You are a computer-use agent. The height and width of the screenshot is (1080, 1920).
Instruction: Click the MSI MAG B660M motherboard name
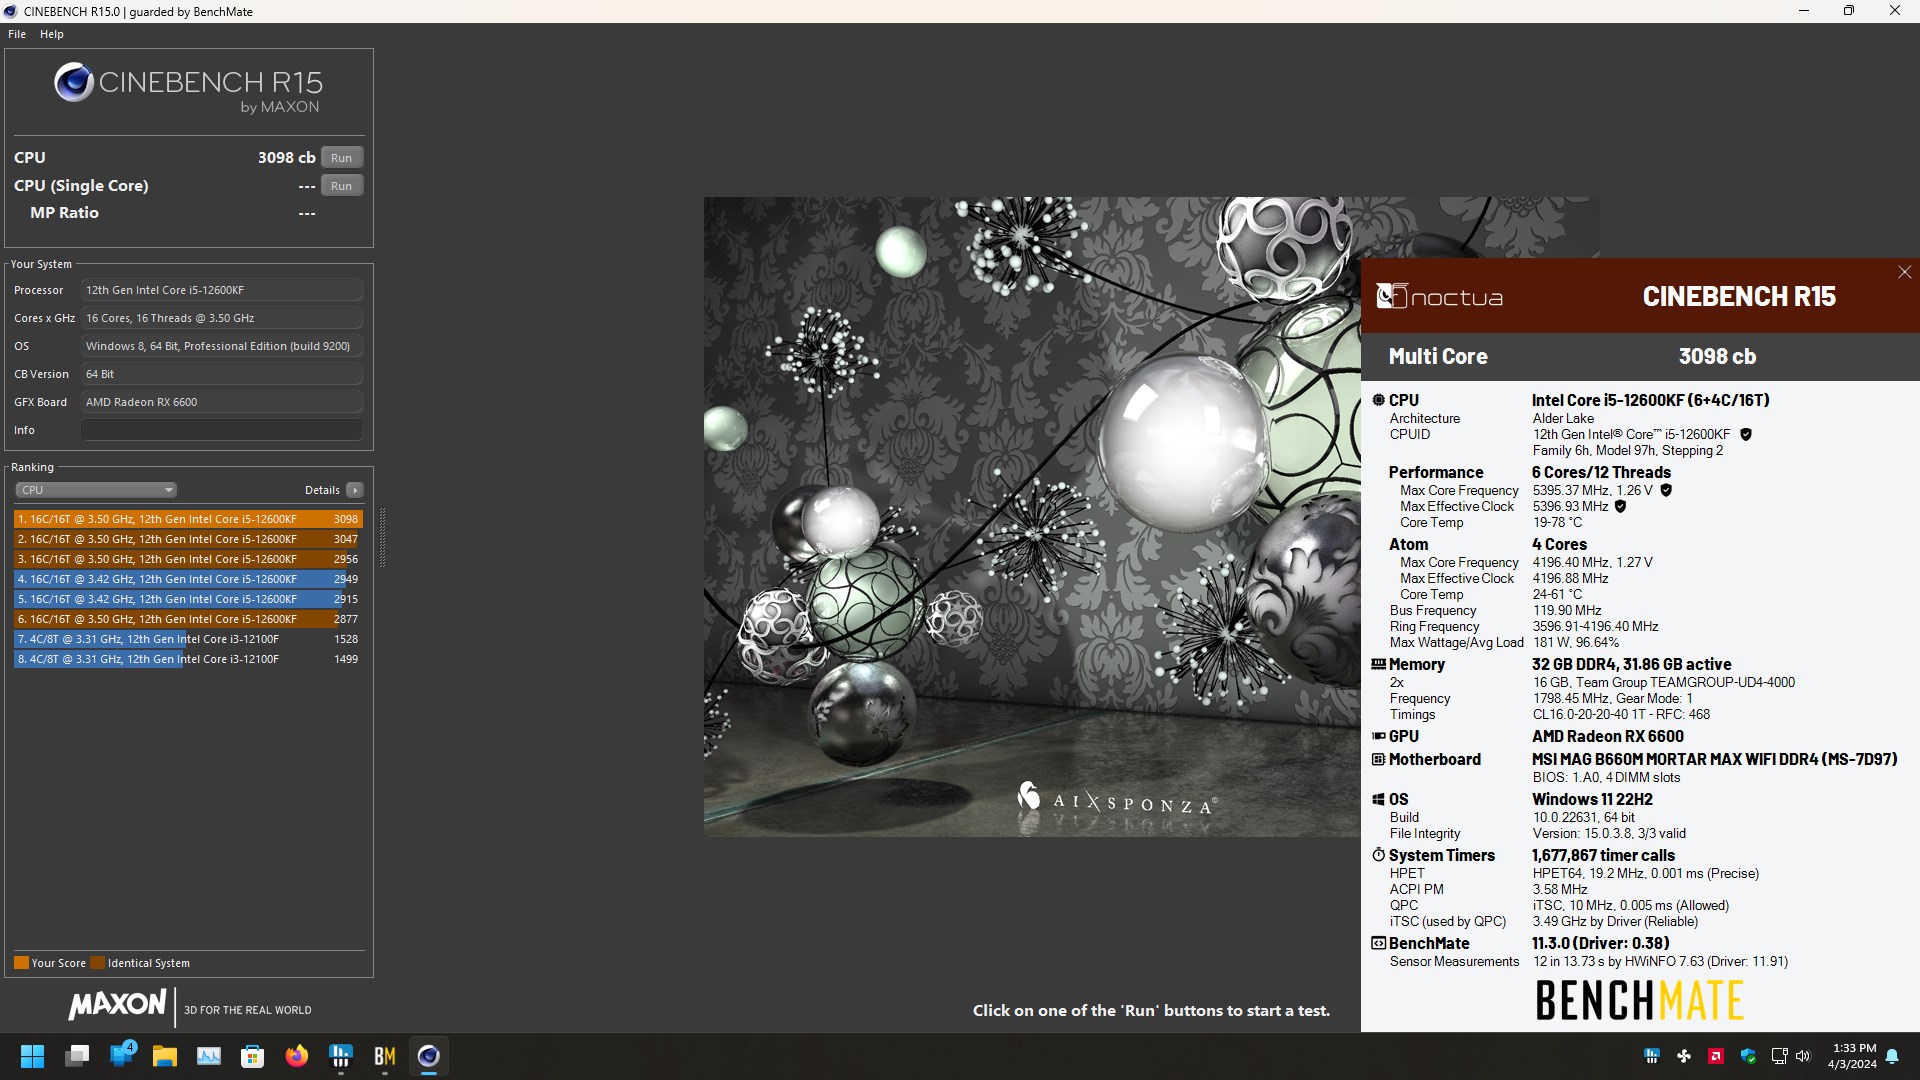click(1714, 759)
